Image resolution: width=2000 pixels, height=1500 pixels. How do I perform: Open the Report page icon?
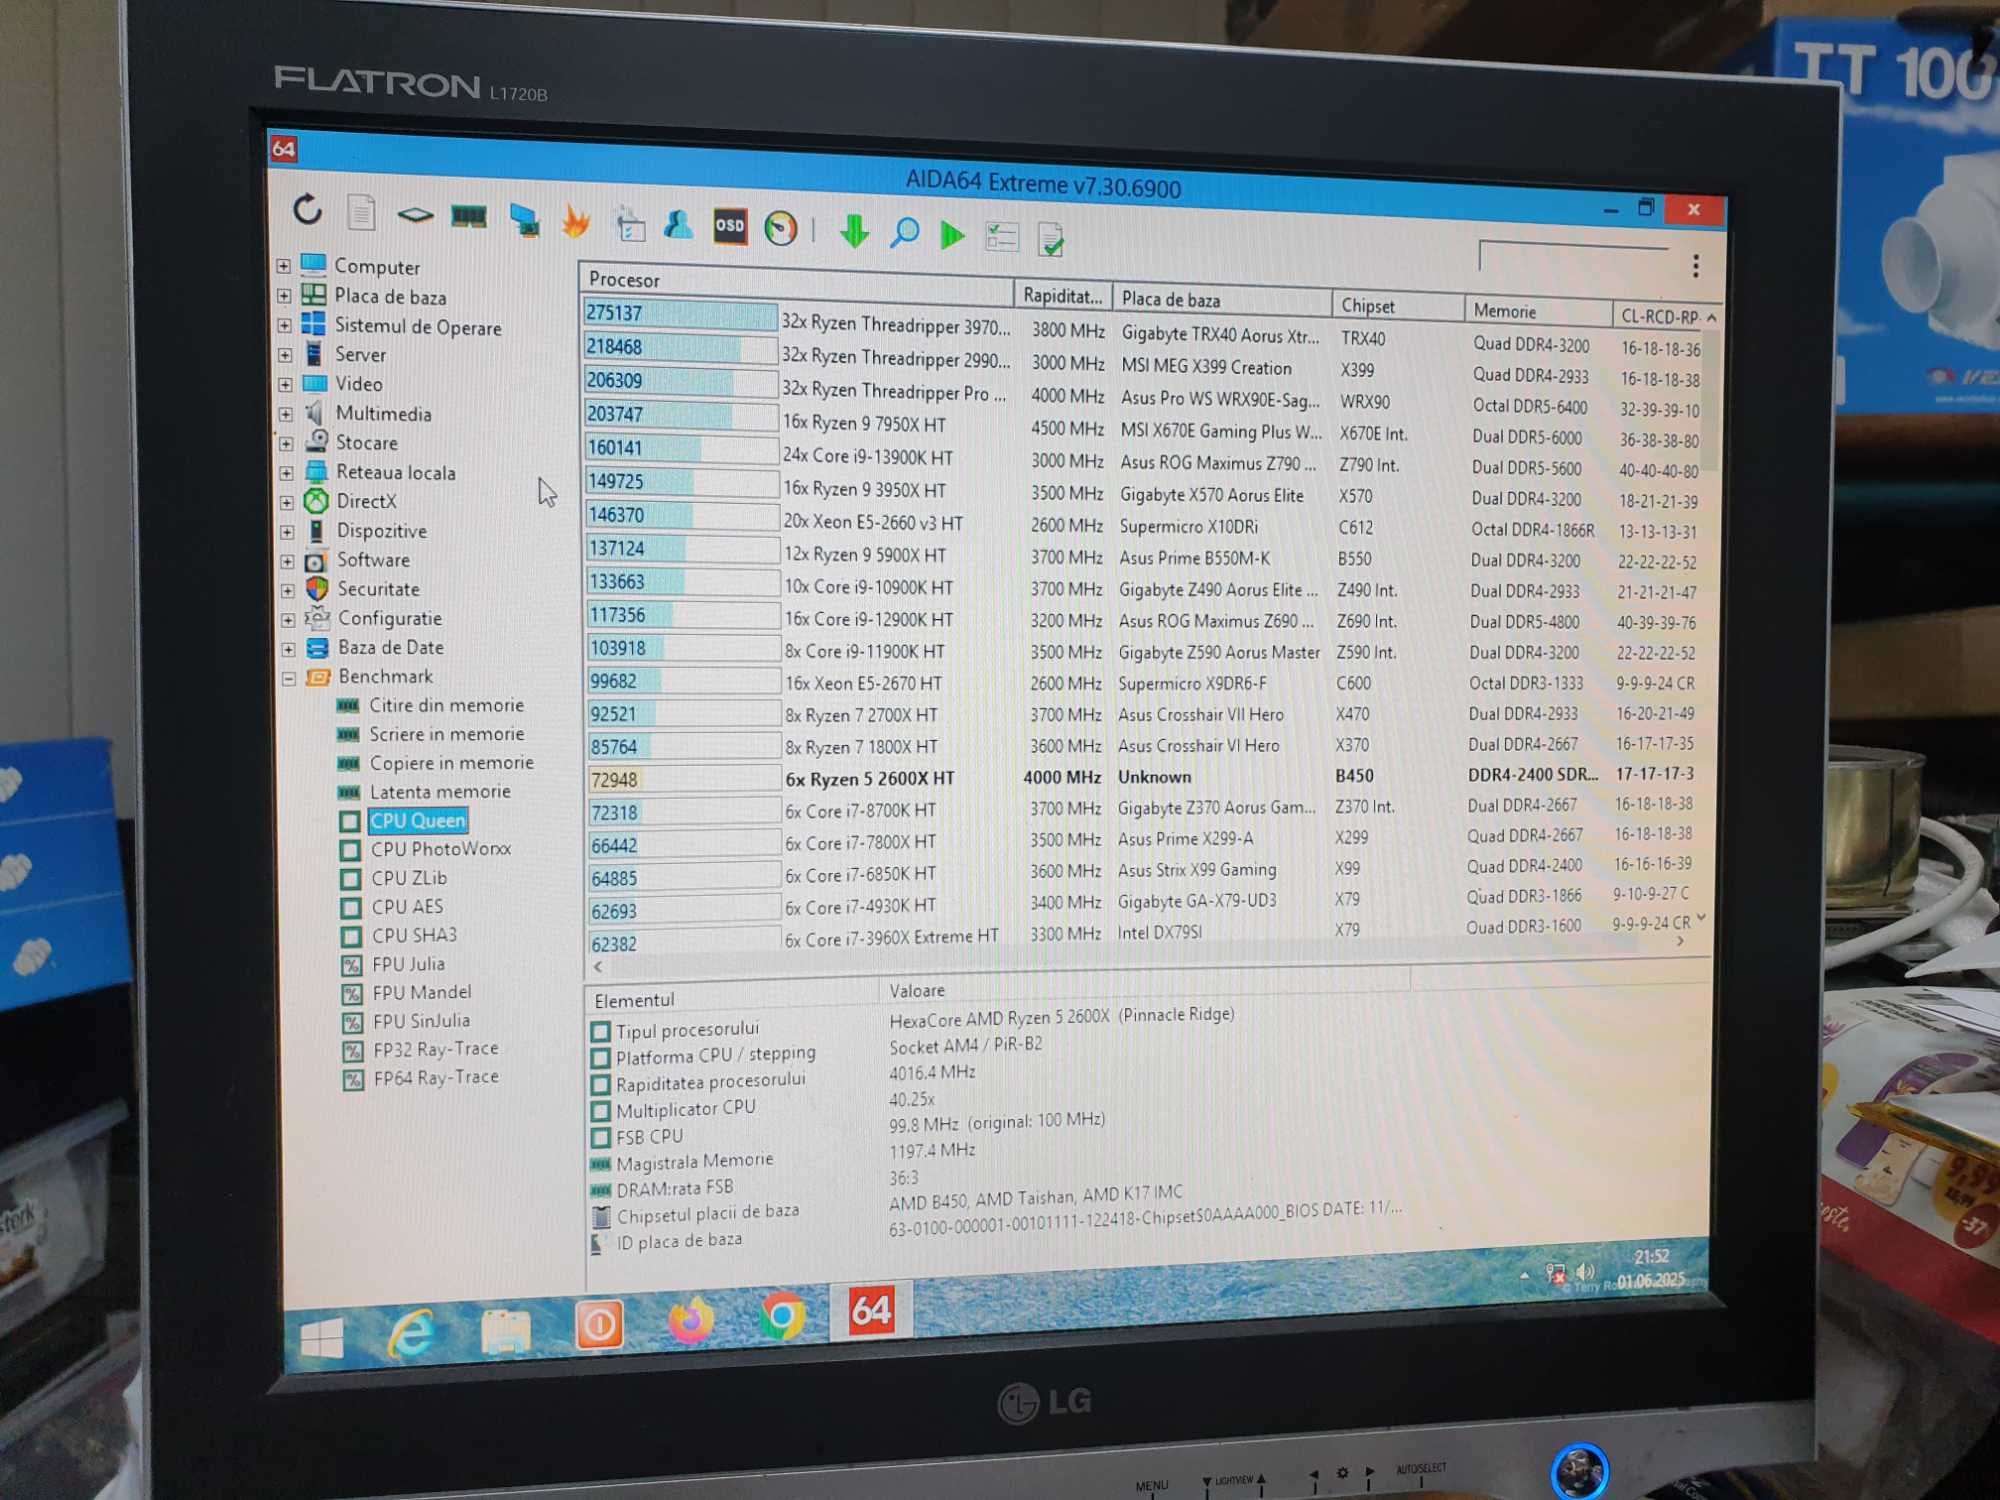click(x=361, y=212)
